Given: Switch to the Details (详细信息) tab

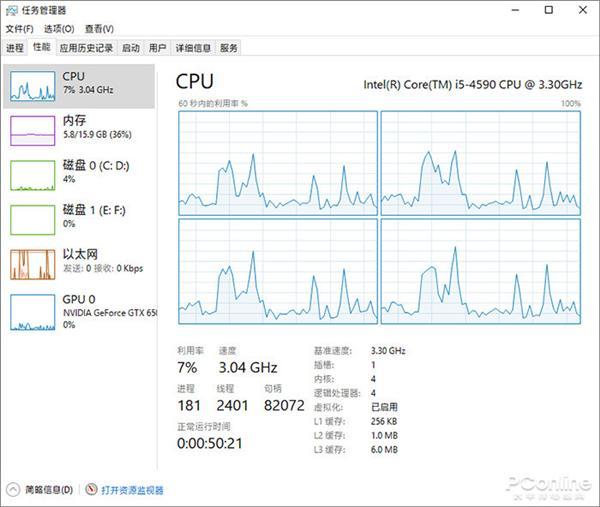Looking at the screenshot, I should pos(193,47).
